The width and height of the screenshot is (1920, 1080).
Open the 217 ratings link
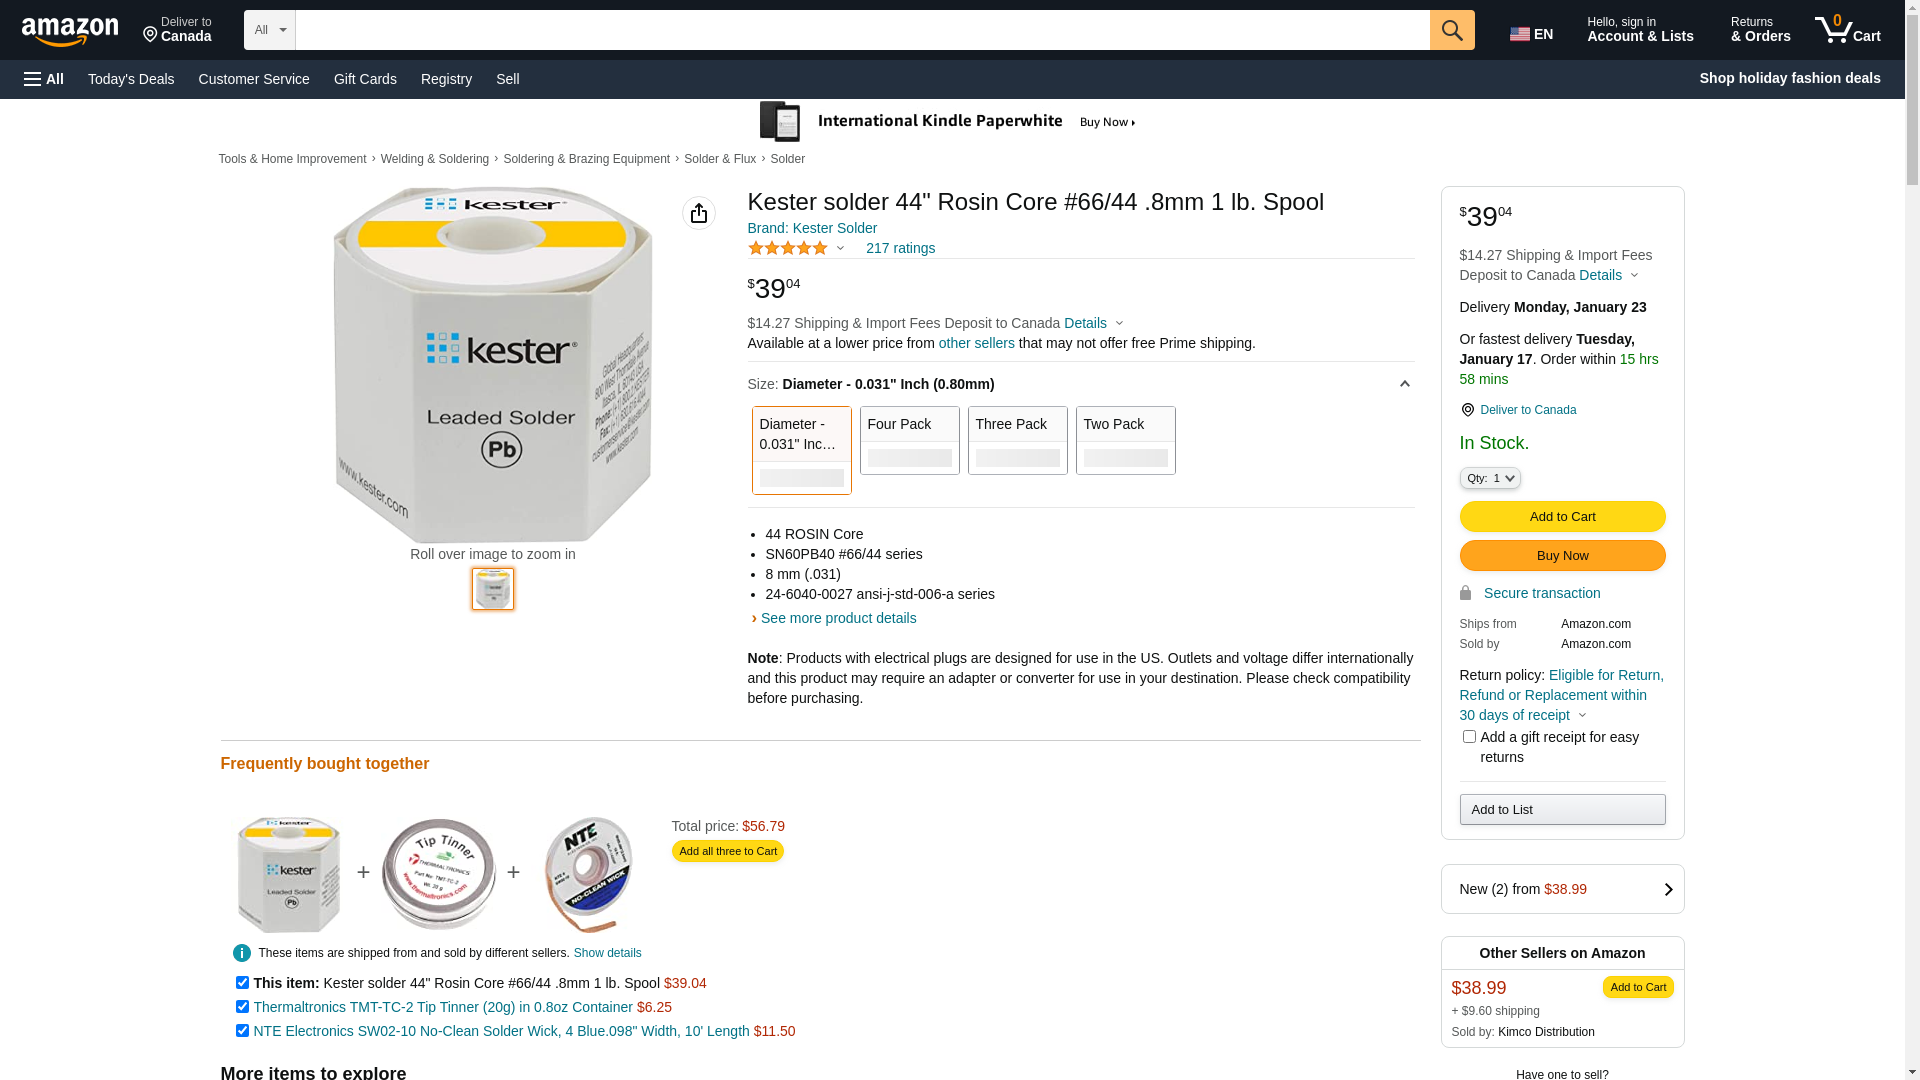pos(900,248)
